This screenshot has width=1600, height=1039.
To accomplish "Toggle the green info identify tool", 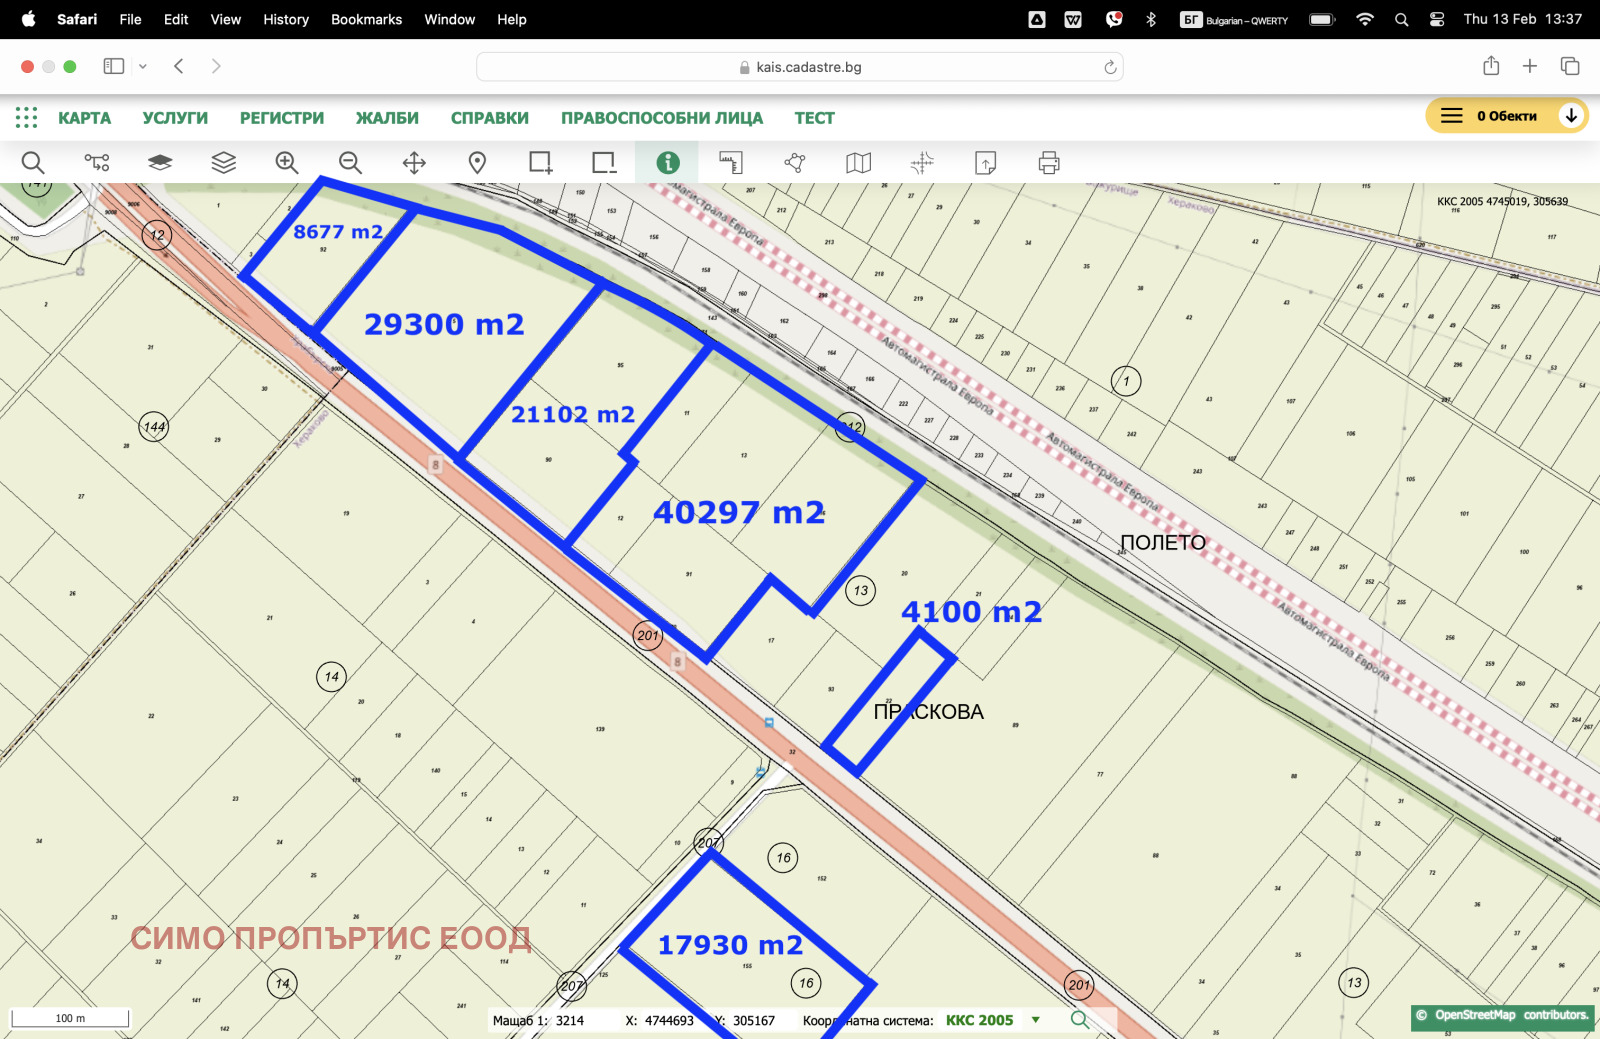I will coord(667,163).
